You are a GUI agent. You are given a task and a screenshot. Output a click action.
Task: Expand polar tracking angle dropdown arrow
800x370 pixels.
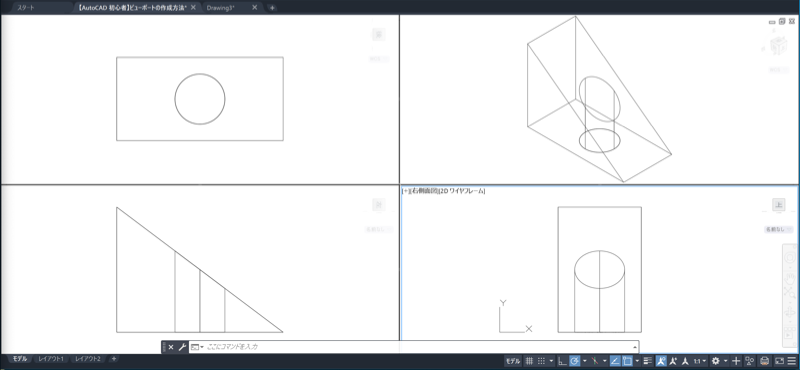tap(585, 361)
